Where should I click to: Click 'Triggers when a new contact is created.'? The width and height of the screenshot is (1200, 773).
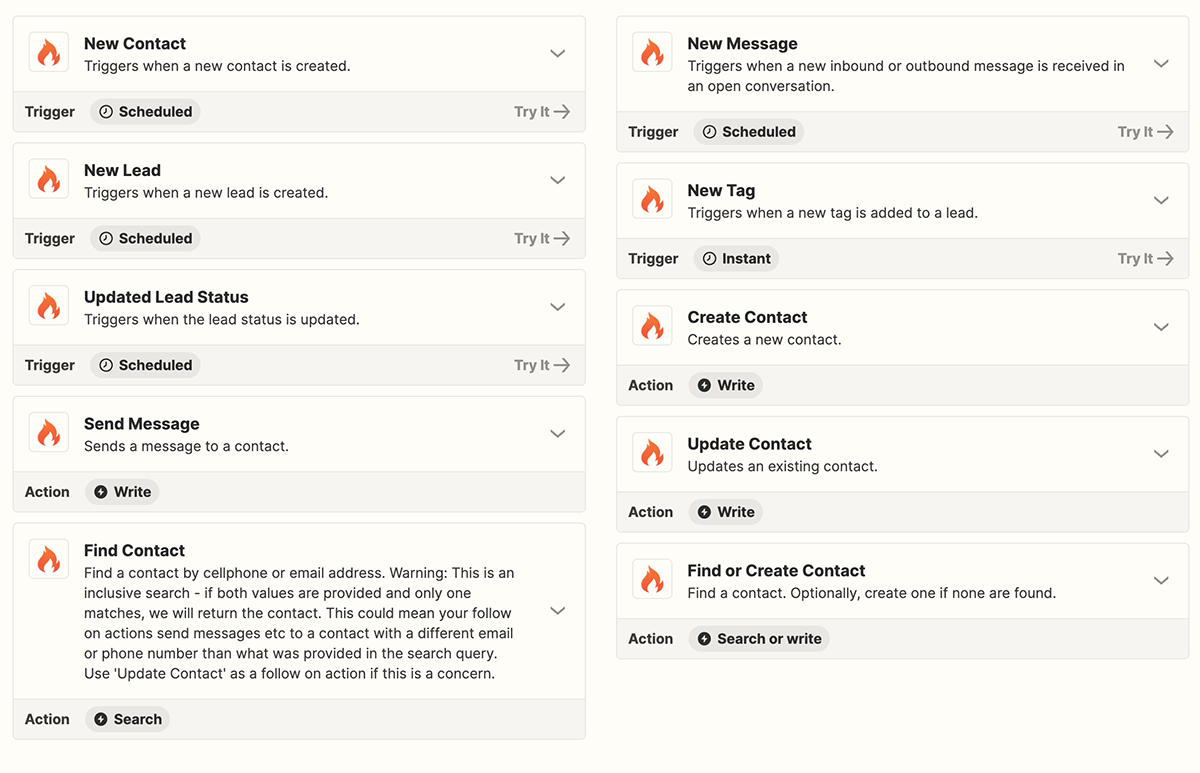point(217,66)
